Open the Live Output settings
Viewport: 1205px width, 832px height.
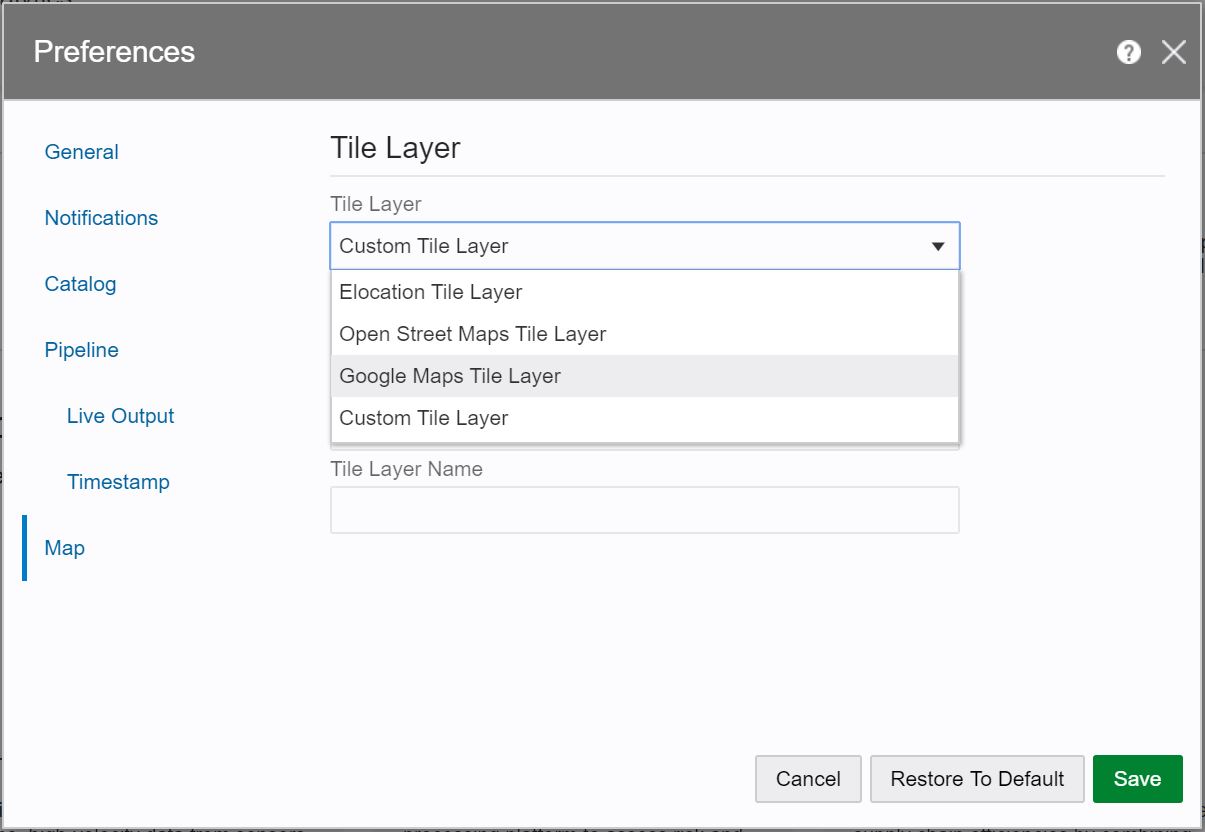[x=120, y=416]
